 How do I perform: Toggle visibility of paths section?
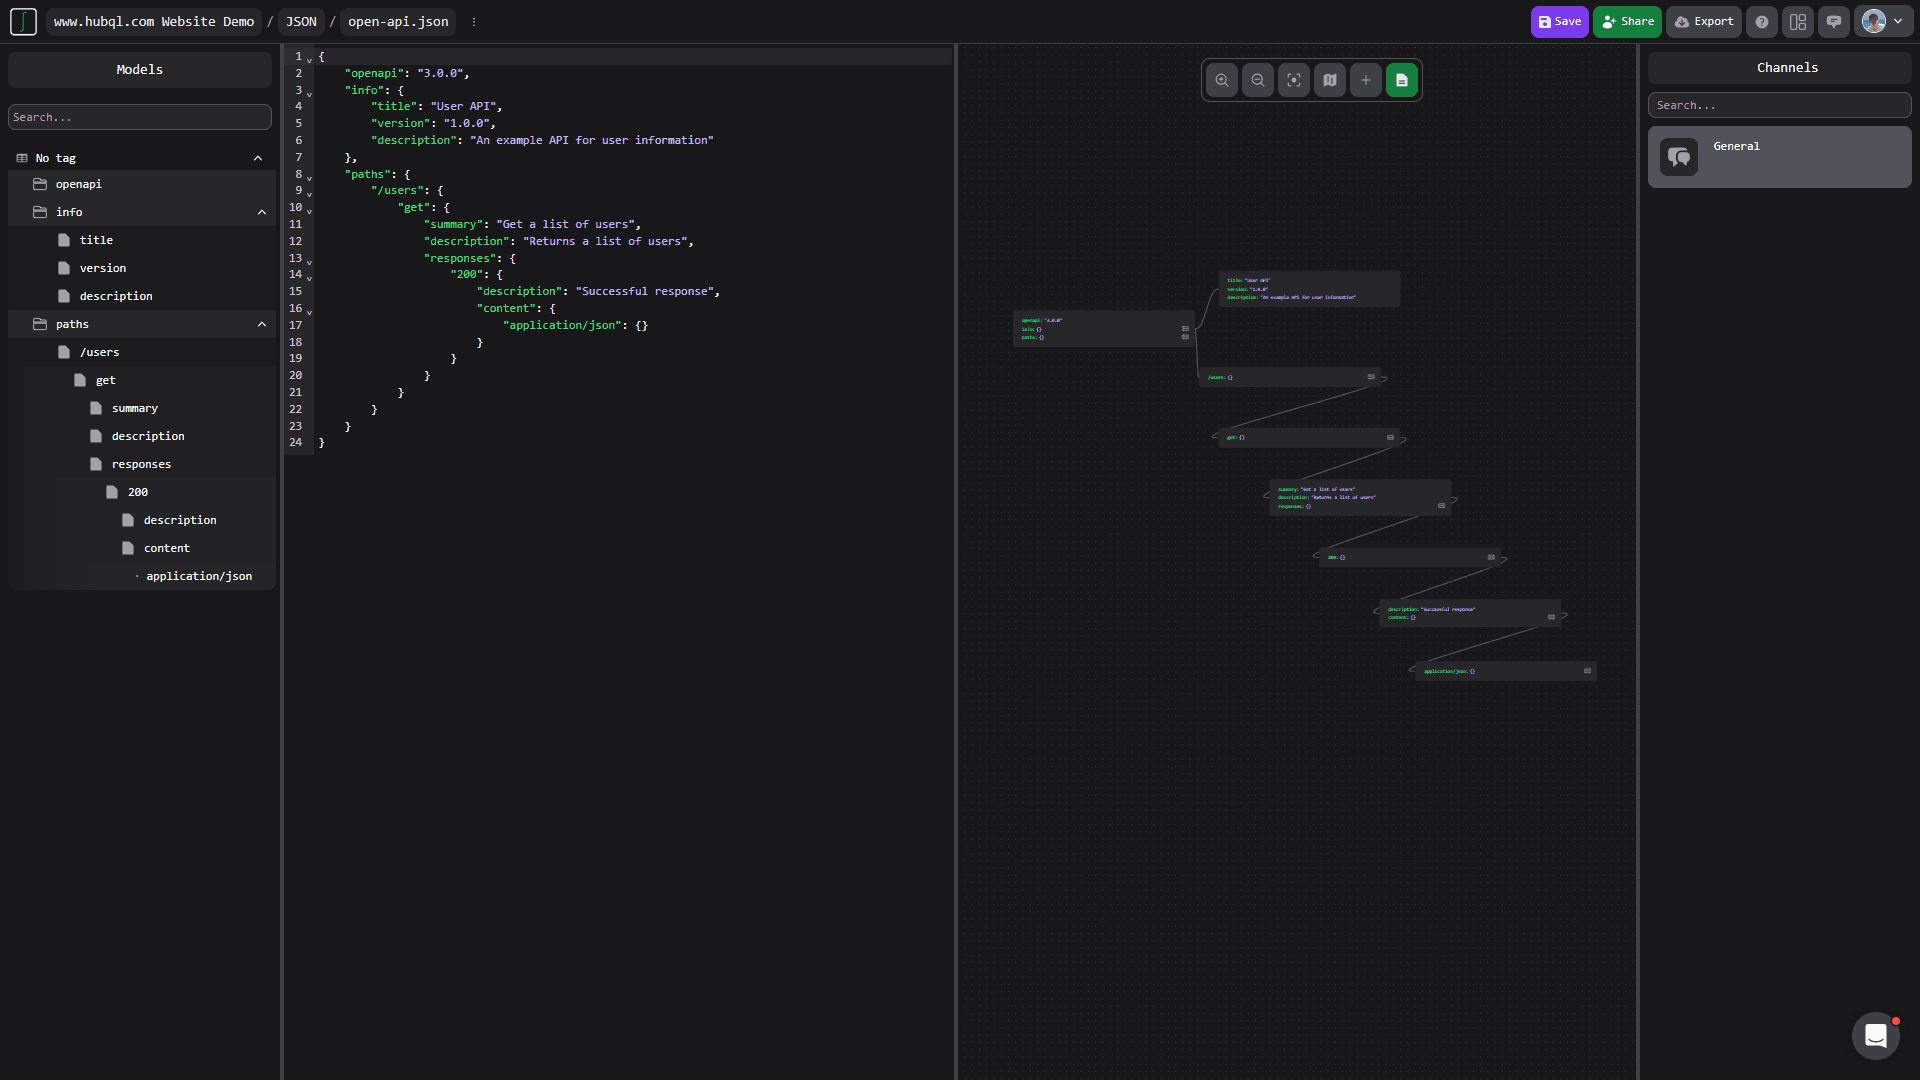[x=260, y=323]
